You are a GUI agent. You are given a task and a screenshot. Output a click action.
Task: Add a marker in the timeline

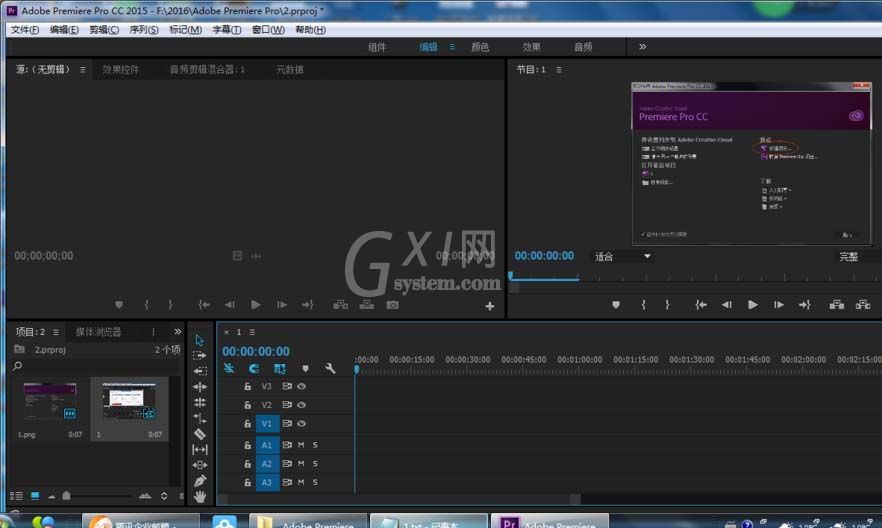(305, 369)
